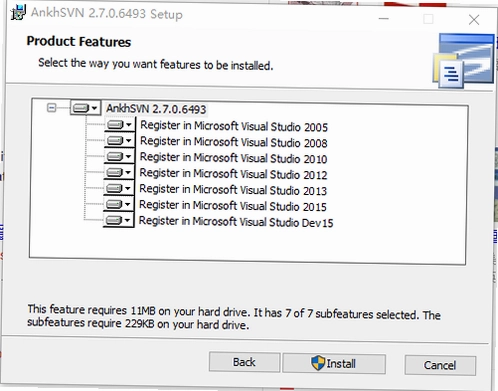Image resolution: width=498 pixels, height=391 pixels.
Task: Select Register in Microsoft Visual Studio 2010
Action: (x=233, y=158)
